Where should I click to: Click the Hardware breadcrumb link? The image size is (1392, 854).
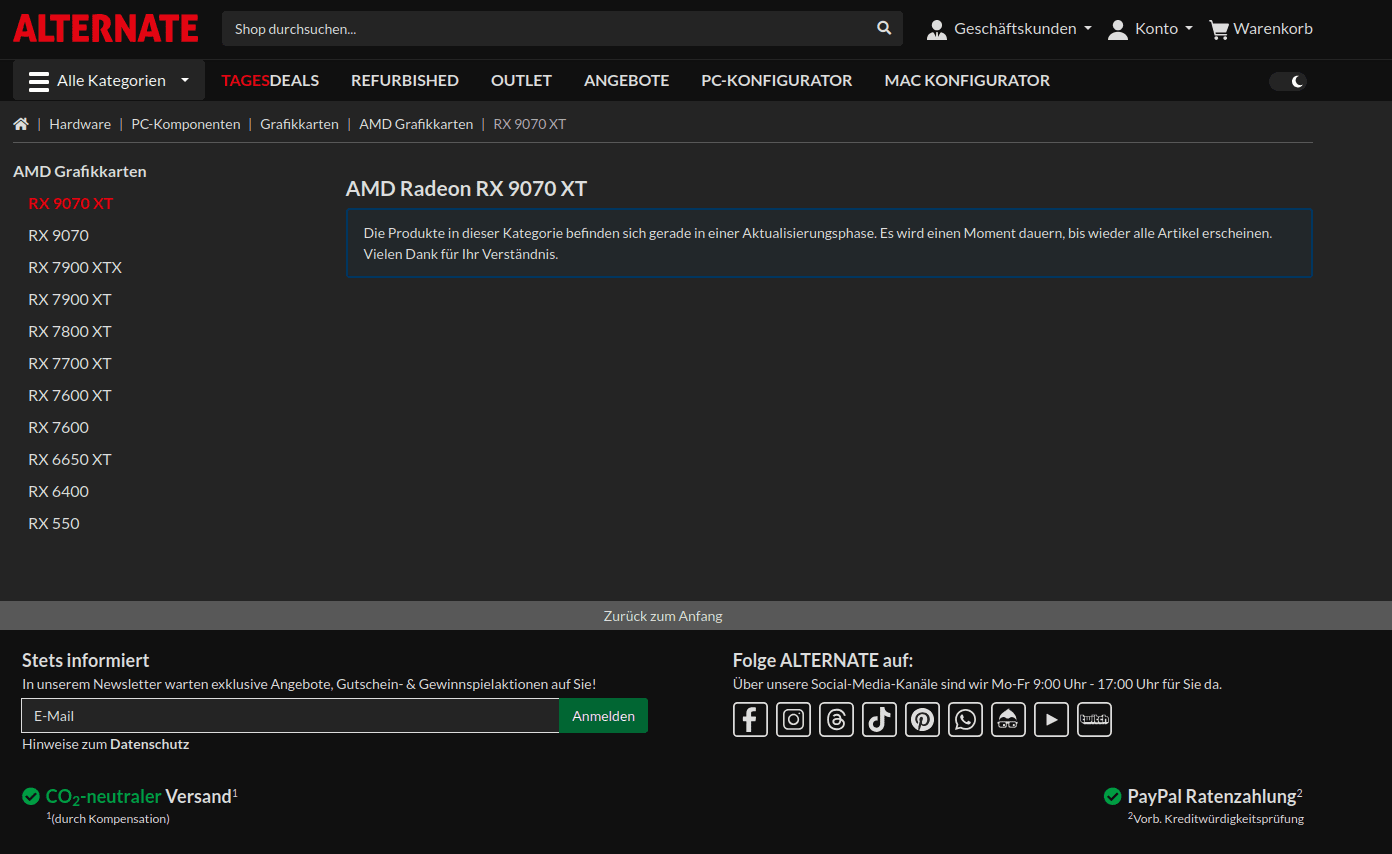(80, 124)
